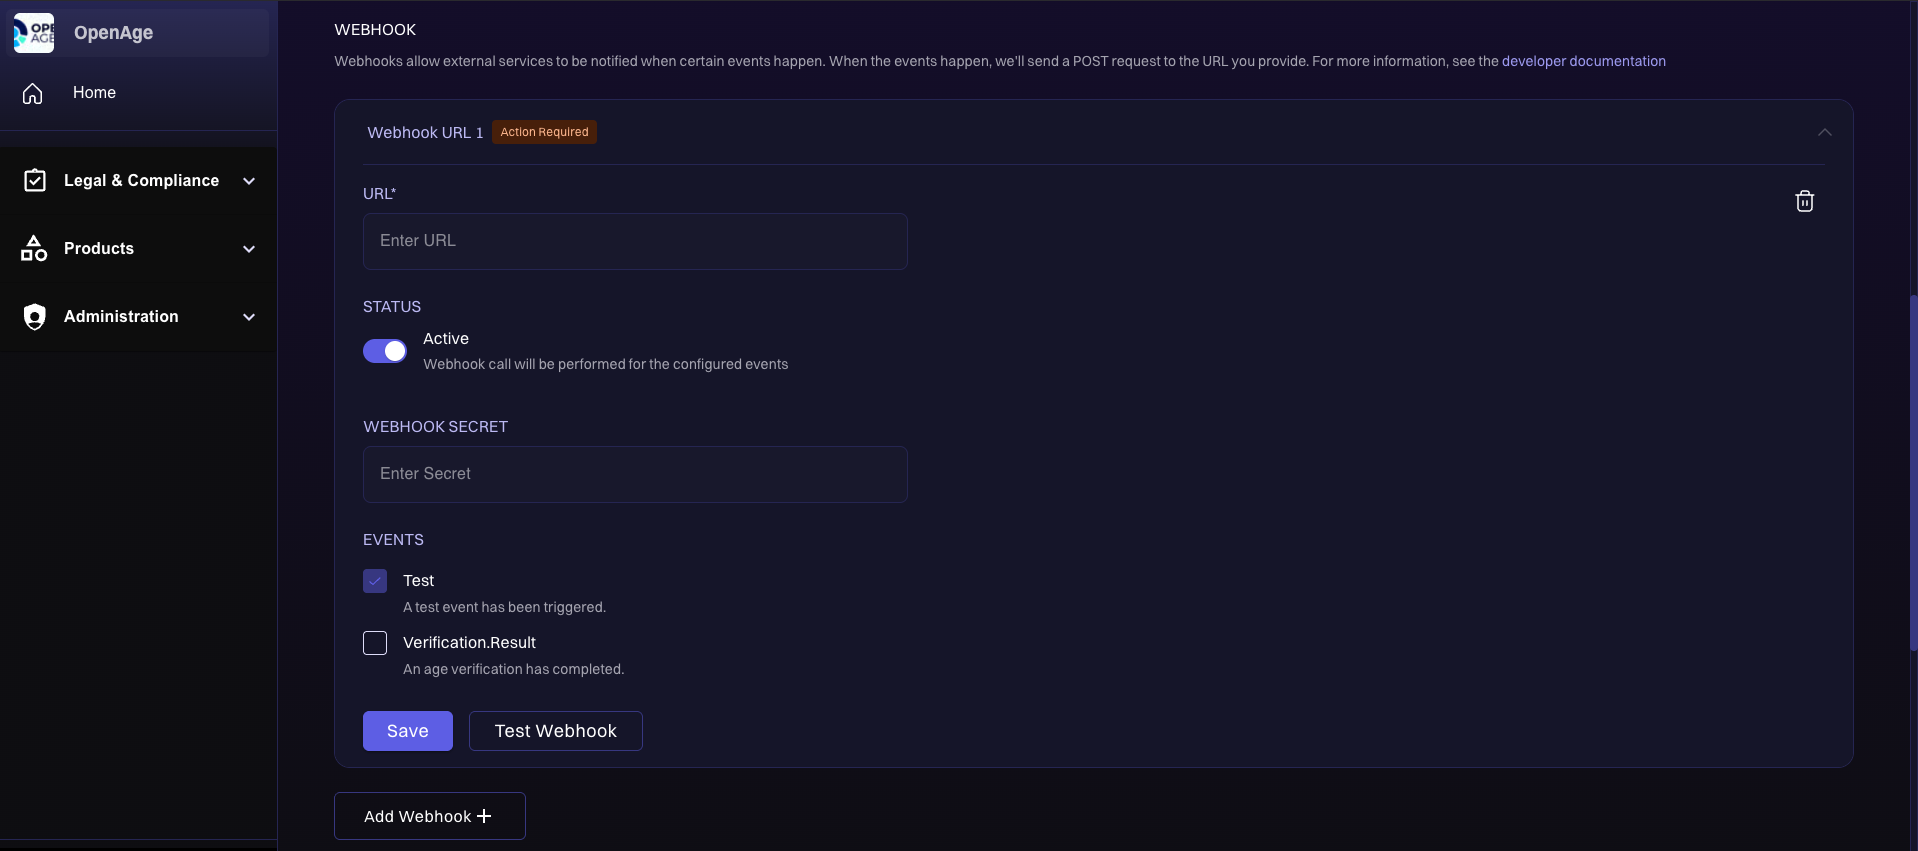
Task: Click the Home icon in the sidebar
Action: point(33,92)
